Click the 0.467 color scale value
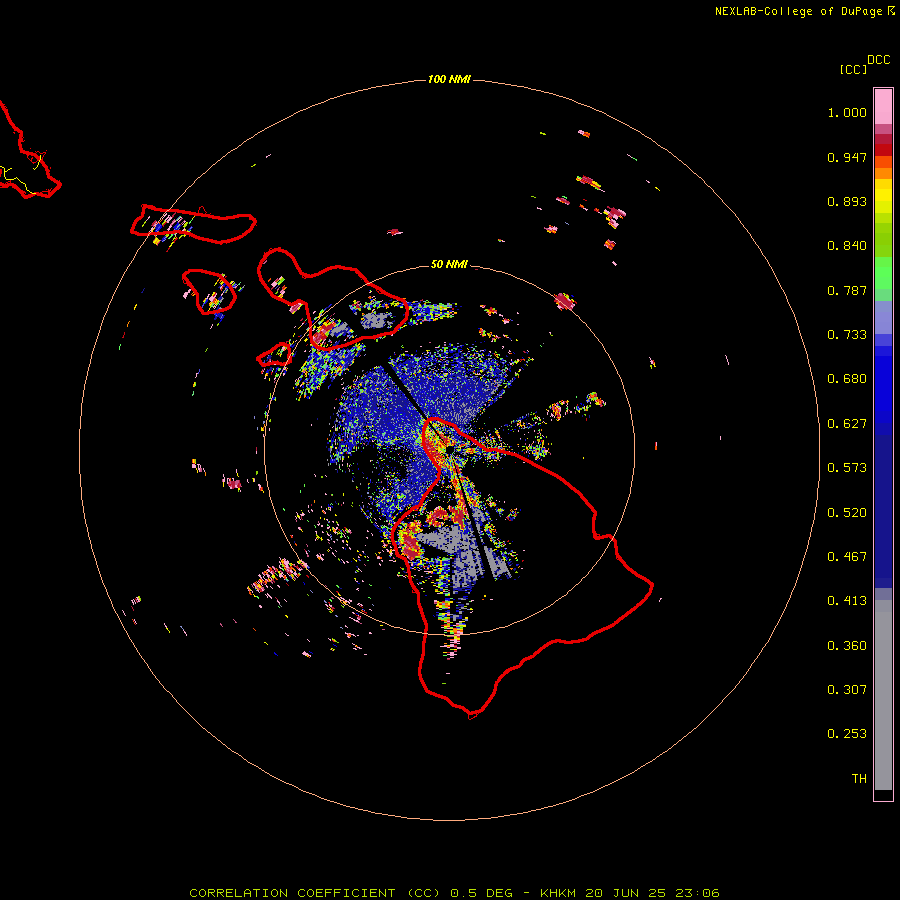Viewport: 900px width, 900px height. [x=847, y=557]
